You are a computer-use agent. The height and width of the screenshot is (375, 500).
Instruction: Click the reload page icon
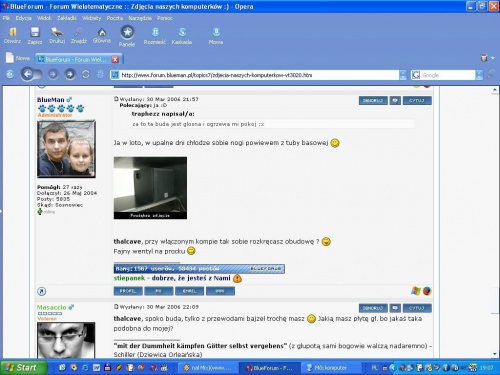coord(86,74)
